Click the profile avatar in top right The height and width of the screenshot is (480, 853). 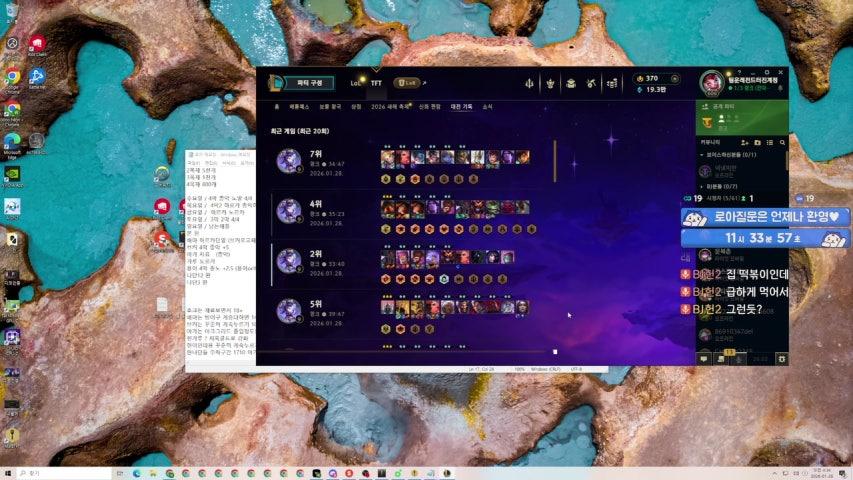711,82
